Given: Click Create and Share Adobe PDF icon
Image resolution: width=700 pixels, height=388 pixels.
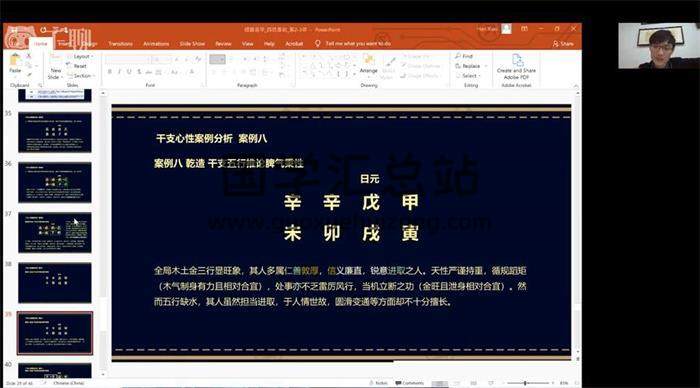Looking at the screenshot, I should pyautogui.click(x=517, y=60).
